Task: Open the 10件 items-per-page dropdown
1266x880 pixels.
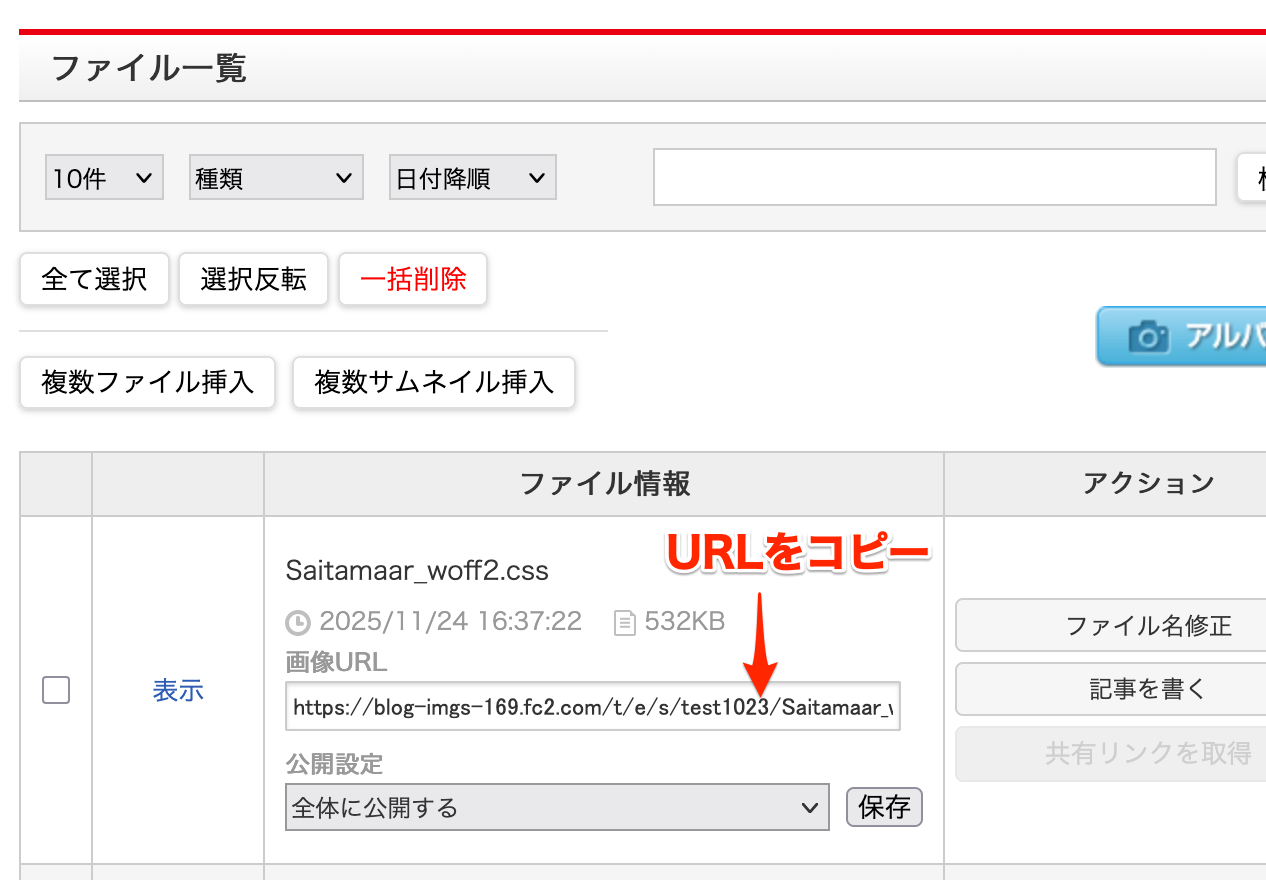Action: coord(104,178)
